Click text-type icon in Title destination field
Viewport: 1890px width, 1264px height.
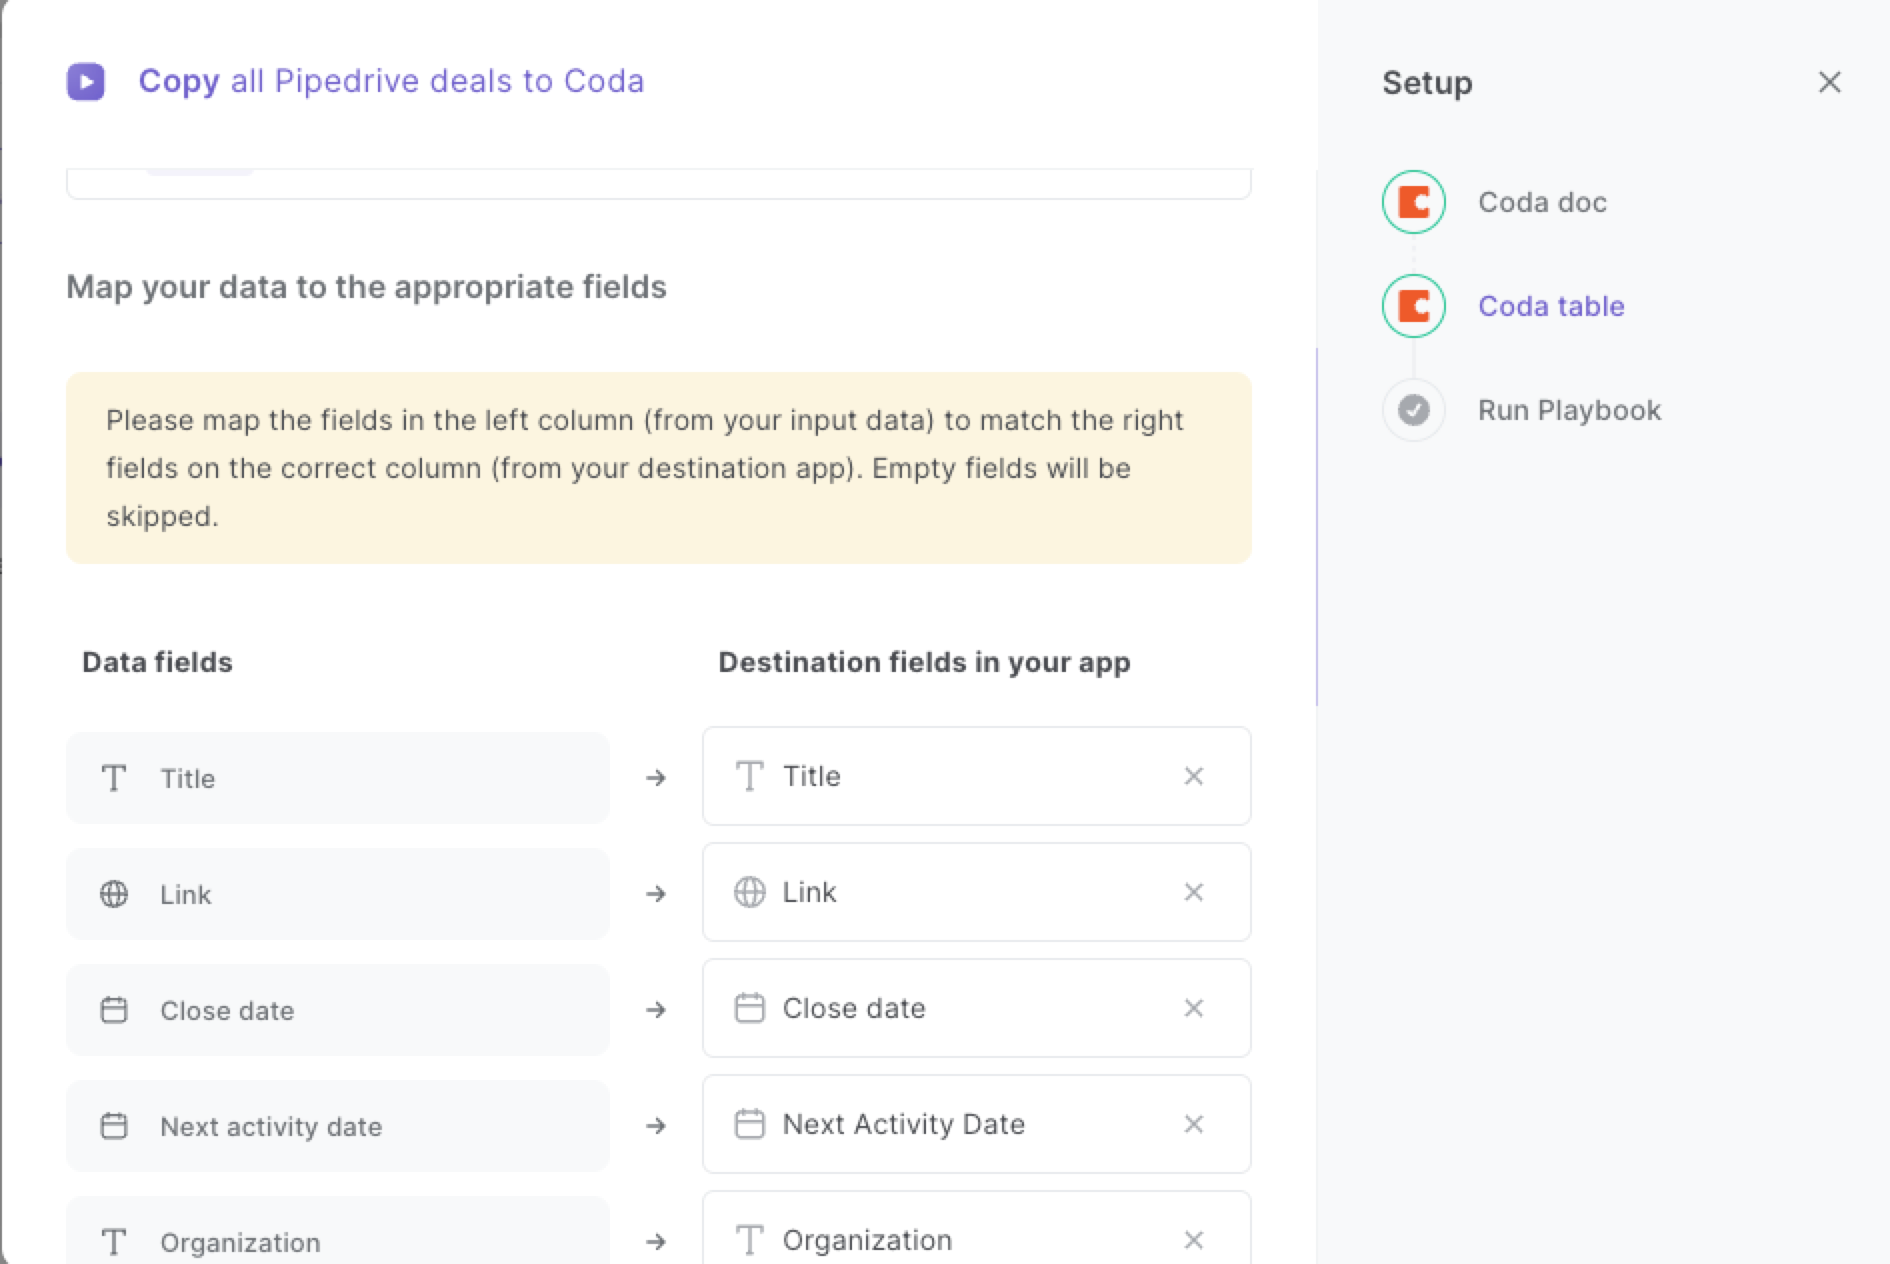[749, 776]
